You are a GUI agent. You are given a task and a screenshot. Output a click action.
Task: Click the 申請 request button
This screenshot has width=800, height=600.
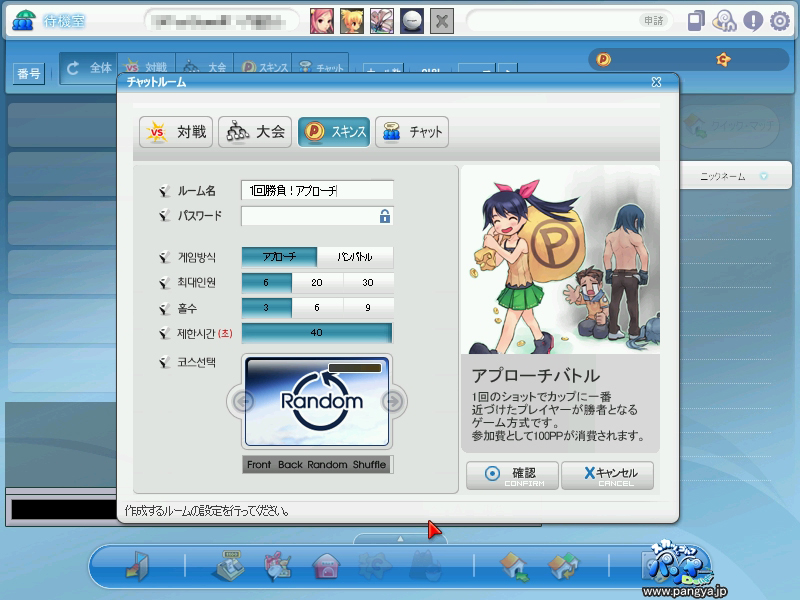tap(654, 20)
